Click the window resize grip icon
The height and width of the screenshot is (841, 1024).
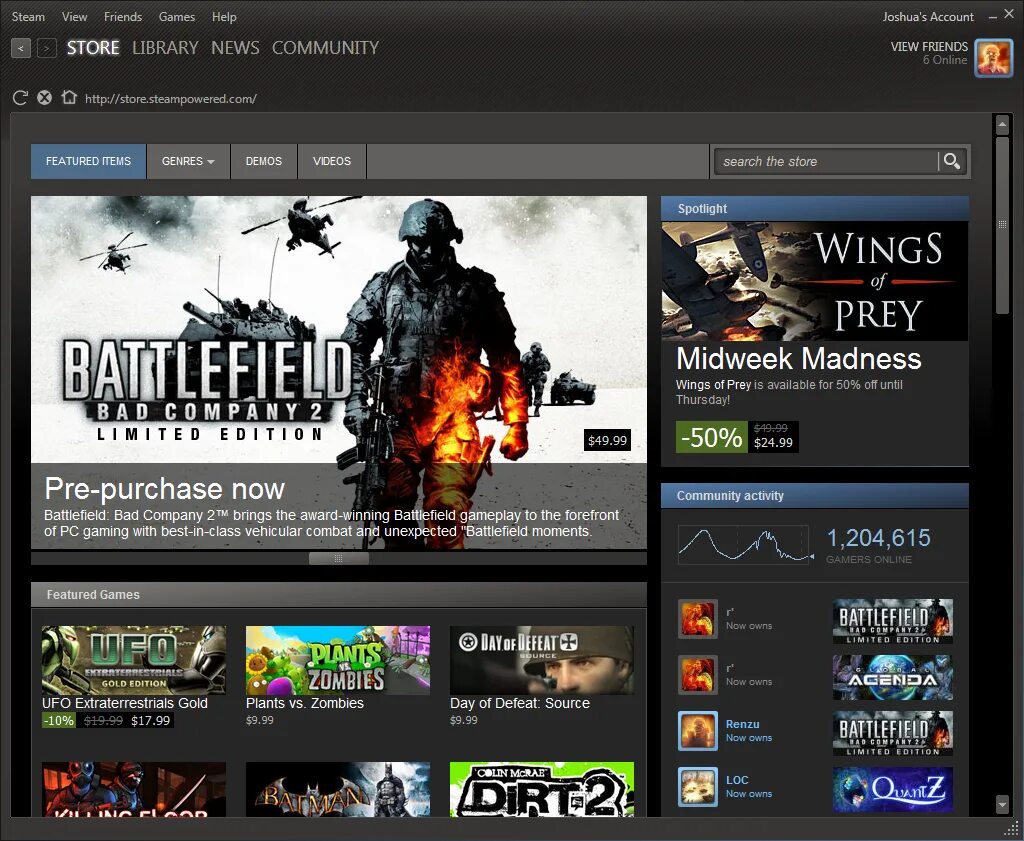[x=1011, y=829]
